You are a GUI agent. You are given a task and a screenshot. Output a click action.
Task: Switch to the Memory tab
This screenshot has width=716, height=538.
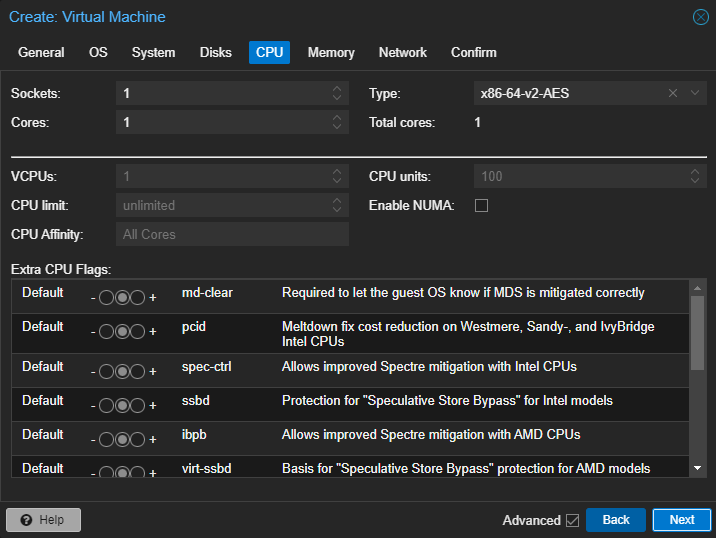(331, 52)
